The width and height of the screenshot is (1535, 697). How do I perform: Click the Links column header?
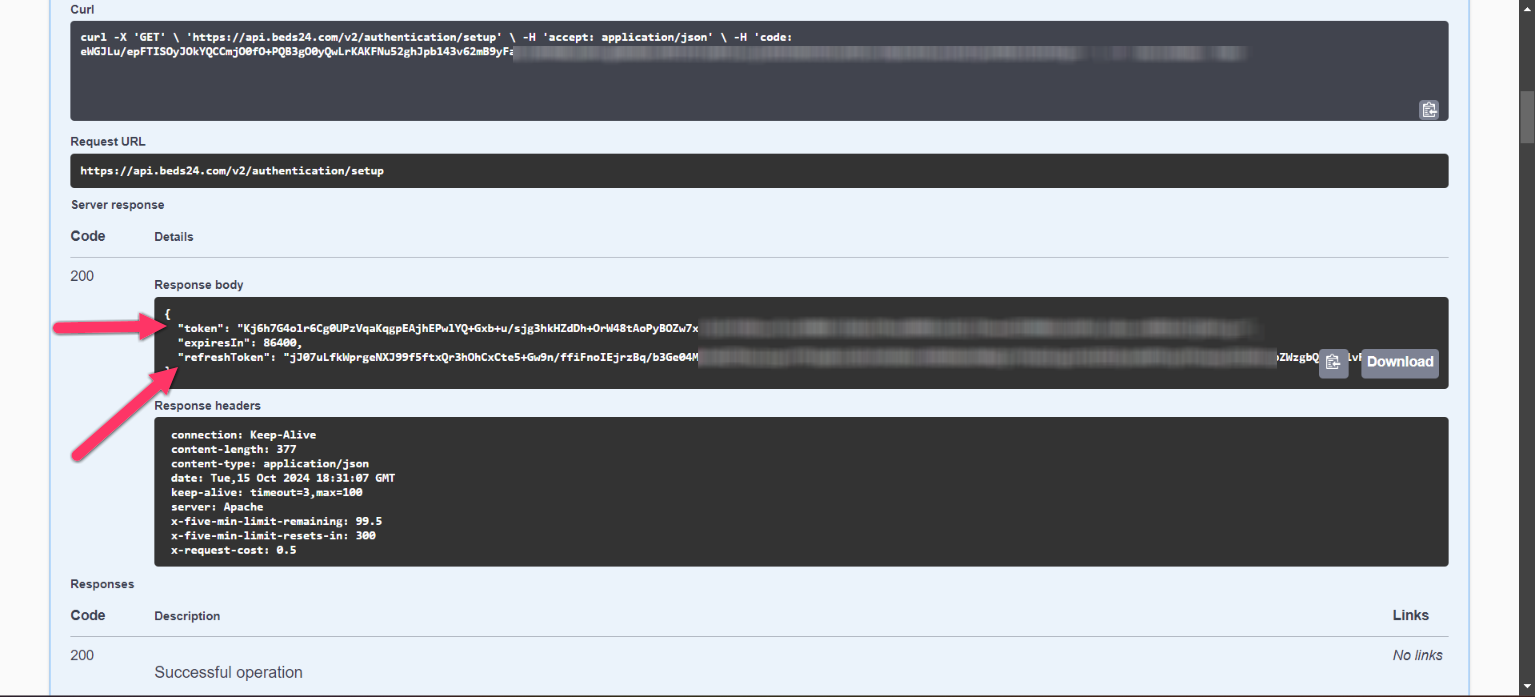click(x=1411, y=615)
